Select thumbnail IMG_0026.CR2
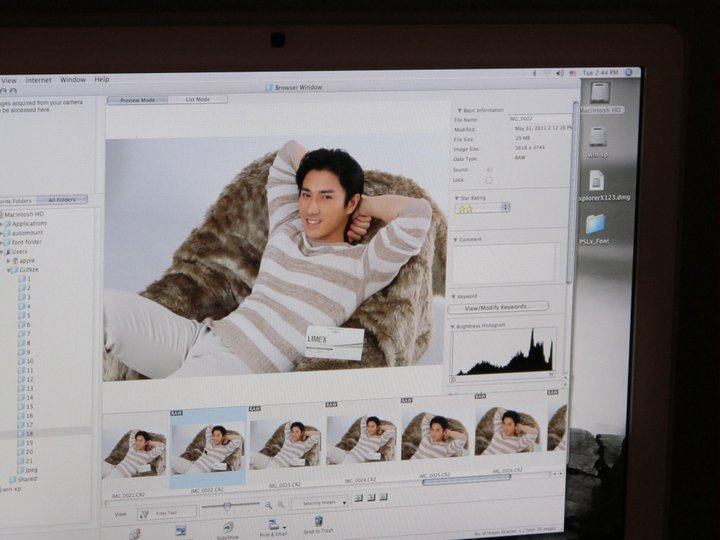720x540 pixels. tap(508, 431)
